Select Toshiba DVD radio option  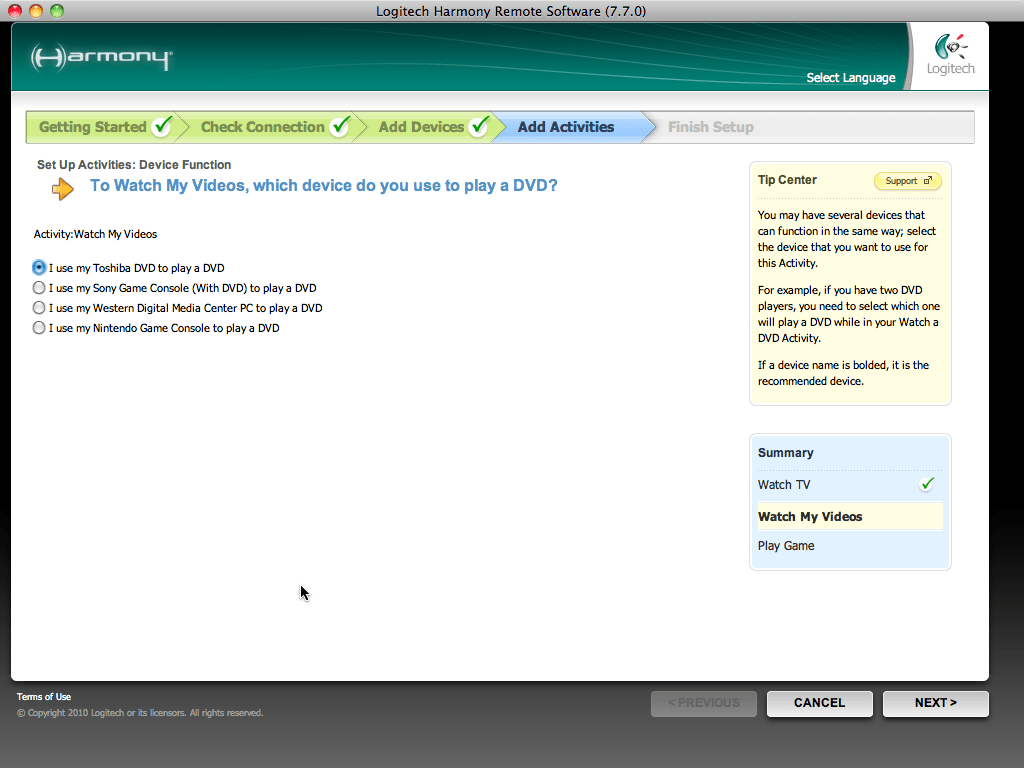coord(39,268)
